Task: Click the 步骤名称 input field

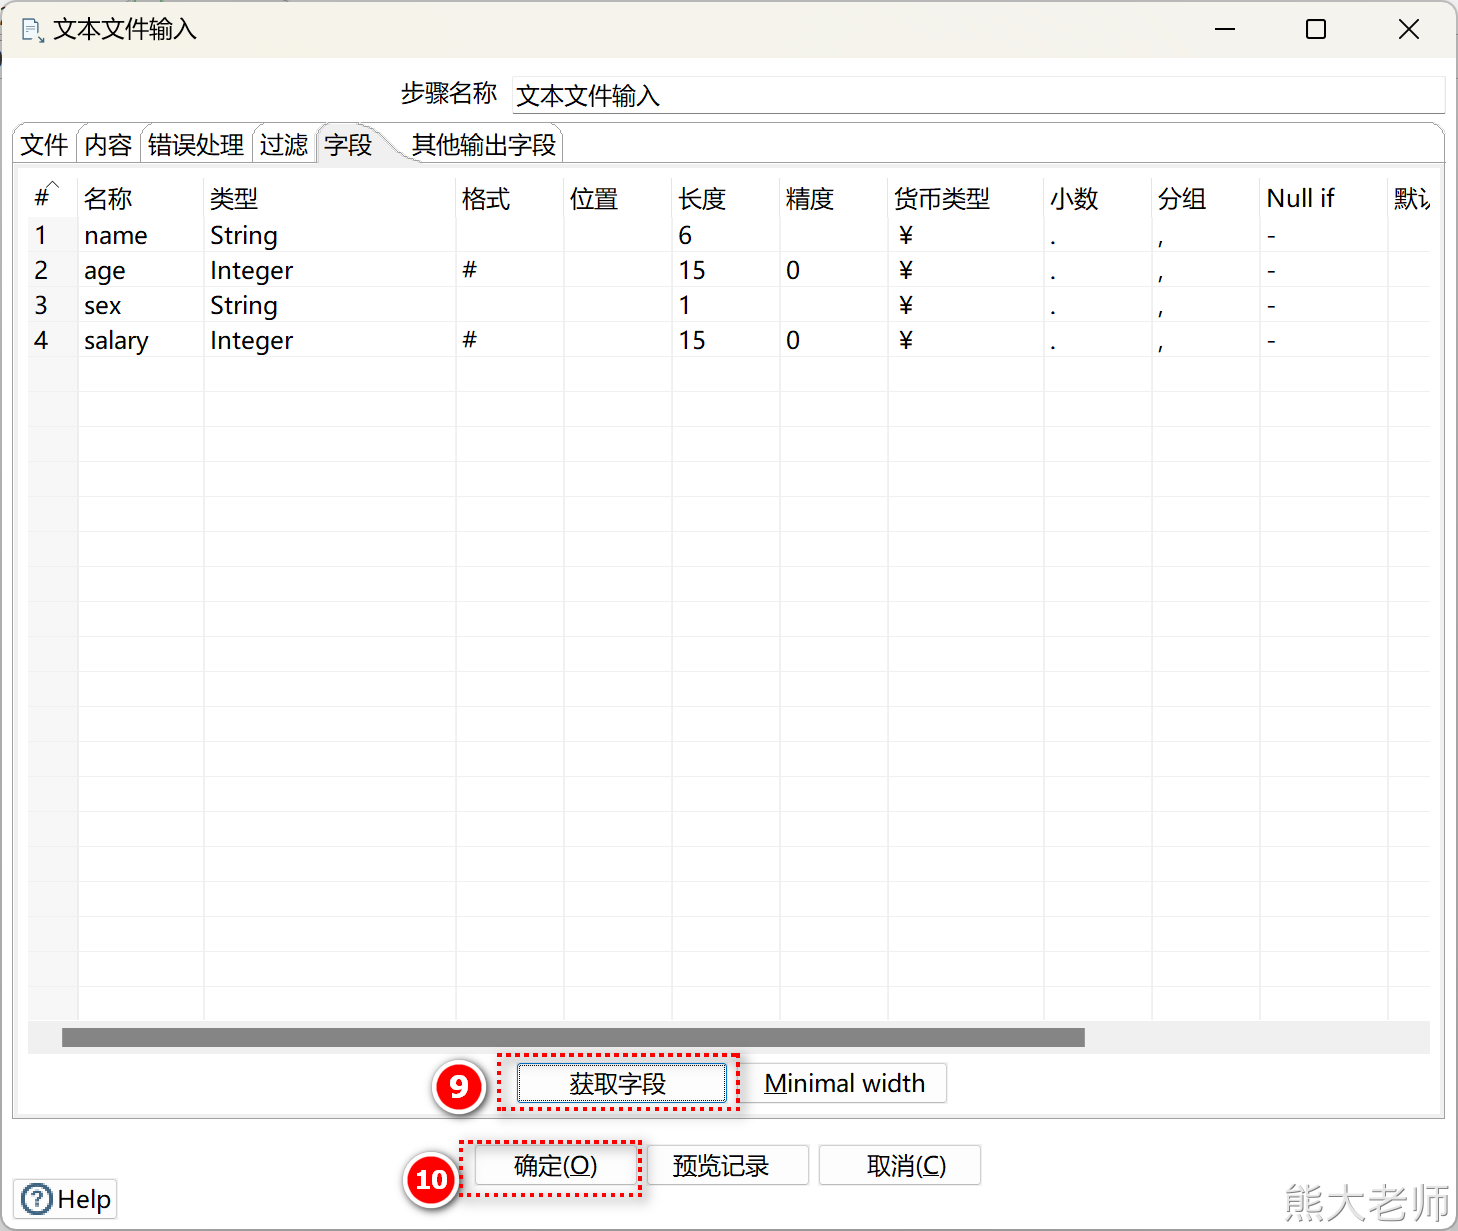Action: click(x=978, y=95)
